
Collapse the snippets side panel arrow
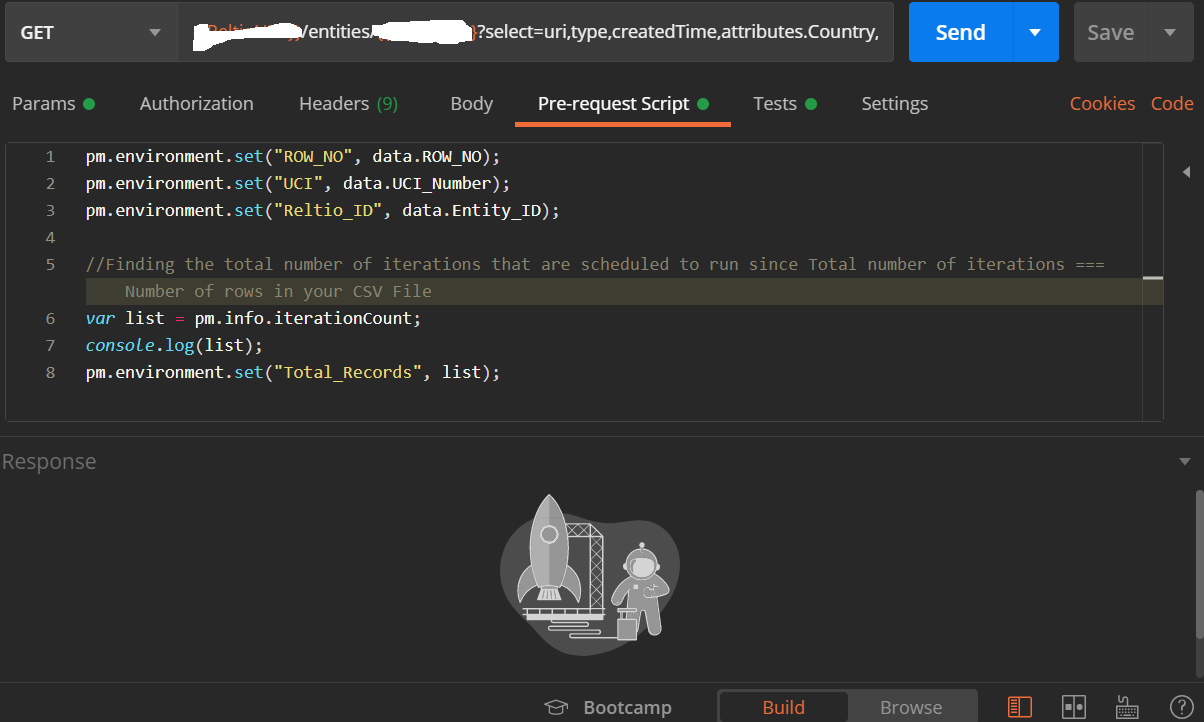pyautogui.click(x=1186, y=172)
